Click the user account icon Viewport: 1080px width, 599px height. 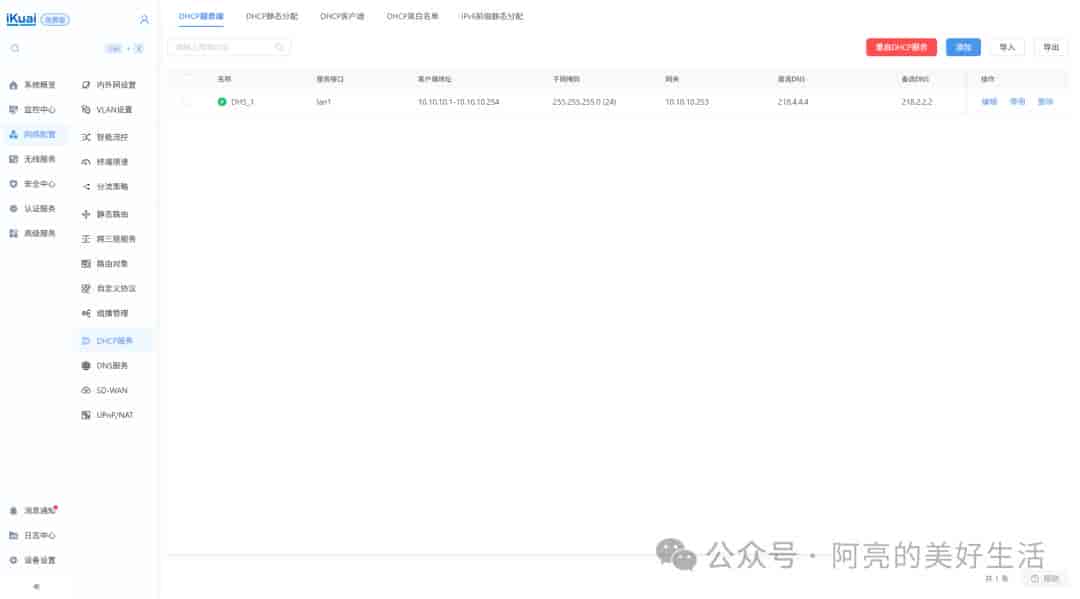point(144,19)
